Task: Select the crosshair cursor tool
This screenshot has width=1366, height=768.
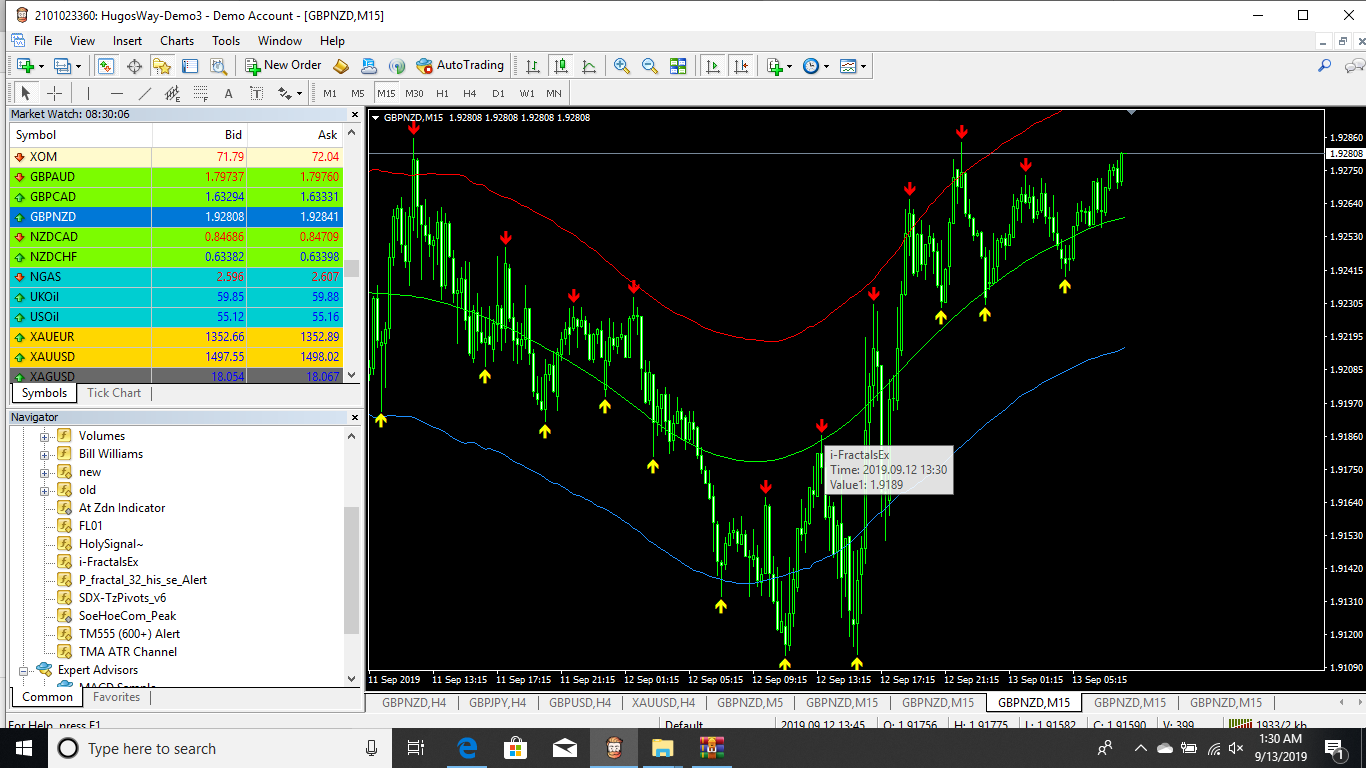Action: coord(55,93)
